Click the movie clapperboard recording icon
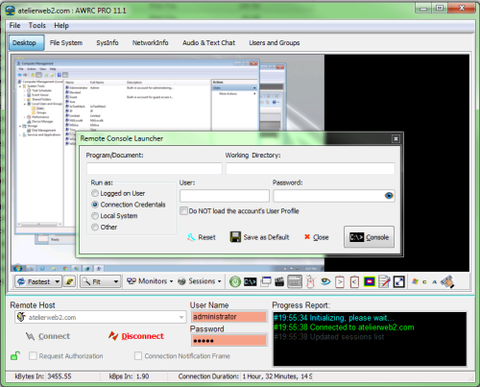Image resolution: width=480 pixels, height=387 pixels. coord(279,282)
